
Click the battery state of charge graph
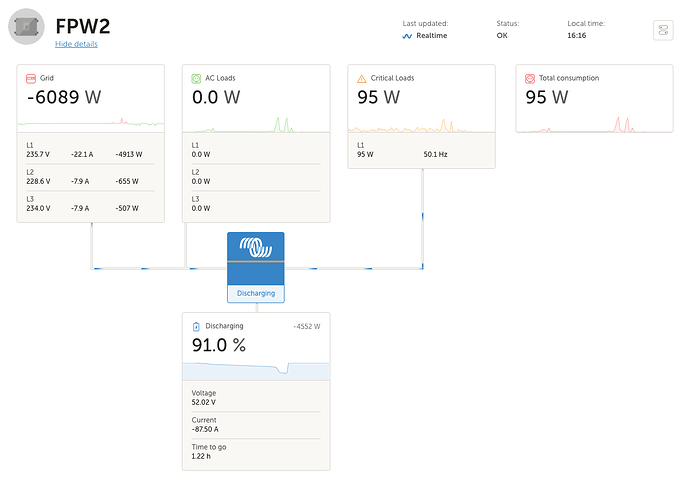click(256, 369)
